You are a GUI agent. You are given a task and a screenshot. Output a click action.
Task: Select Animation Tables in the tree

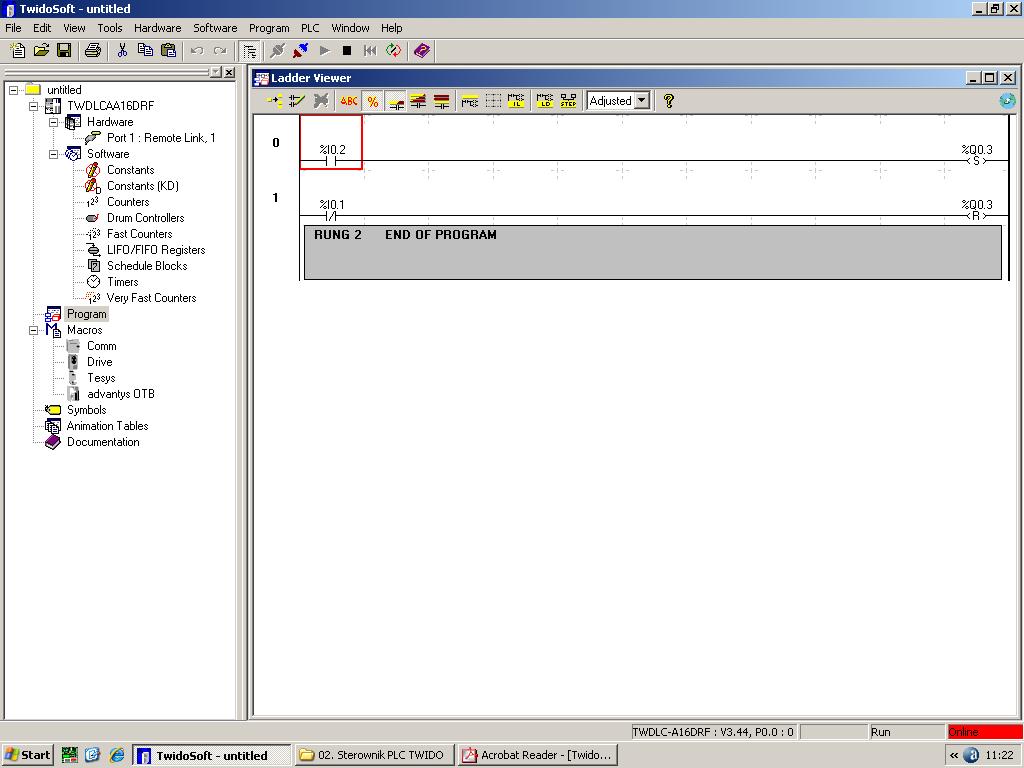coord(107,426)
